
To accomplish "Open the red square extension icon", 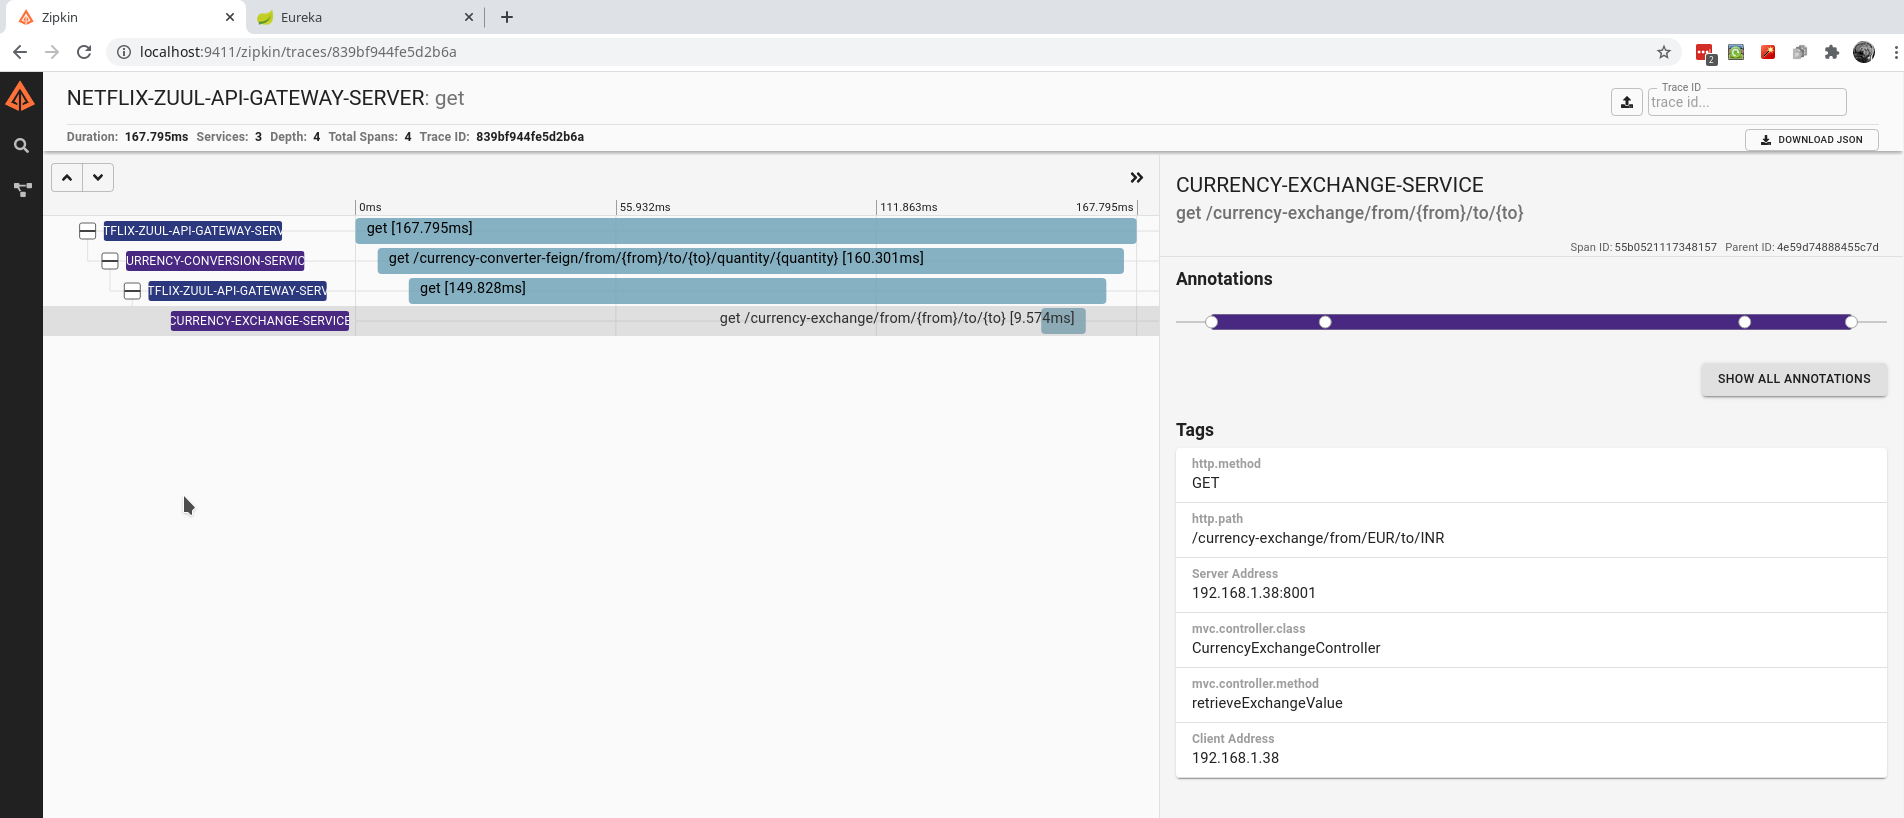I will tap(1768, 52).
